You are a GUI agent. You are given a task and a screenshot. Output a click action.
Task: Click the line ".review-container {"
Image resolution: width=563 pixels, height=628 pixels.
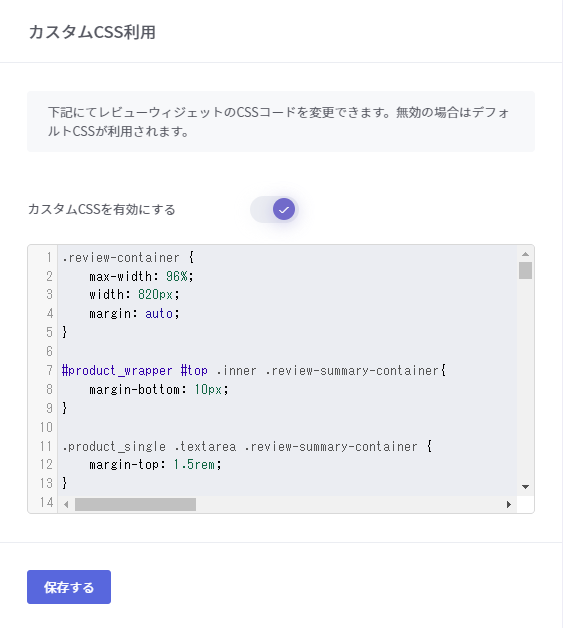(128, 258)
